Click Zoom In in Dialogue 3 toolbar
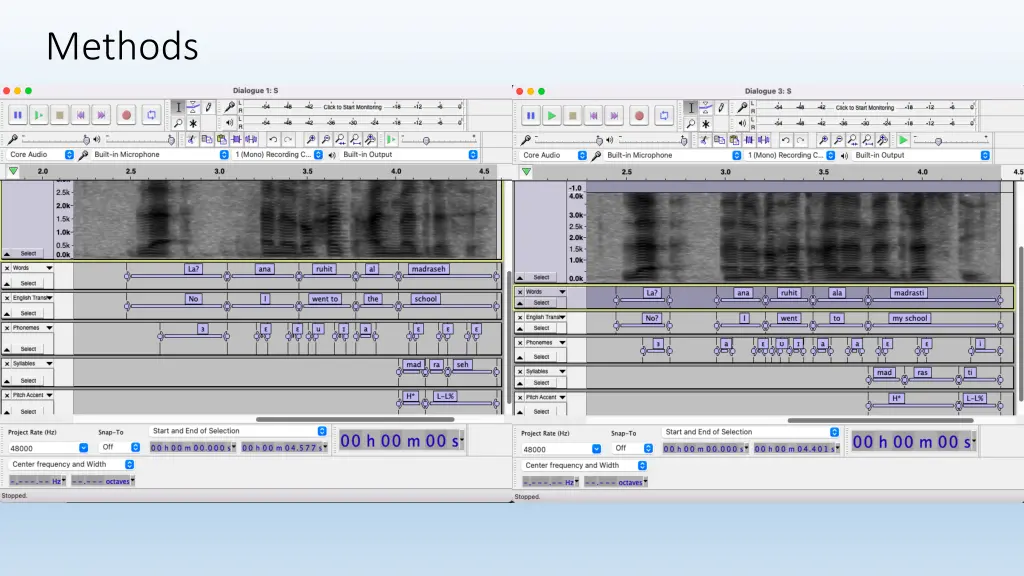The height and width of the screenshot is (576, 1024). click(x=824, y=140)
